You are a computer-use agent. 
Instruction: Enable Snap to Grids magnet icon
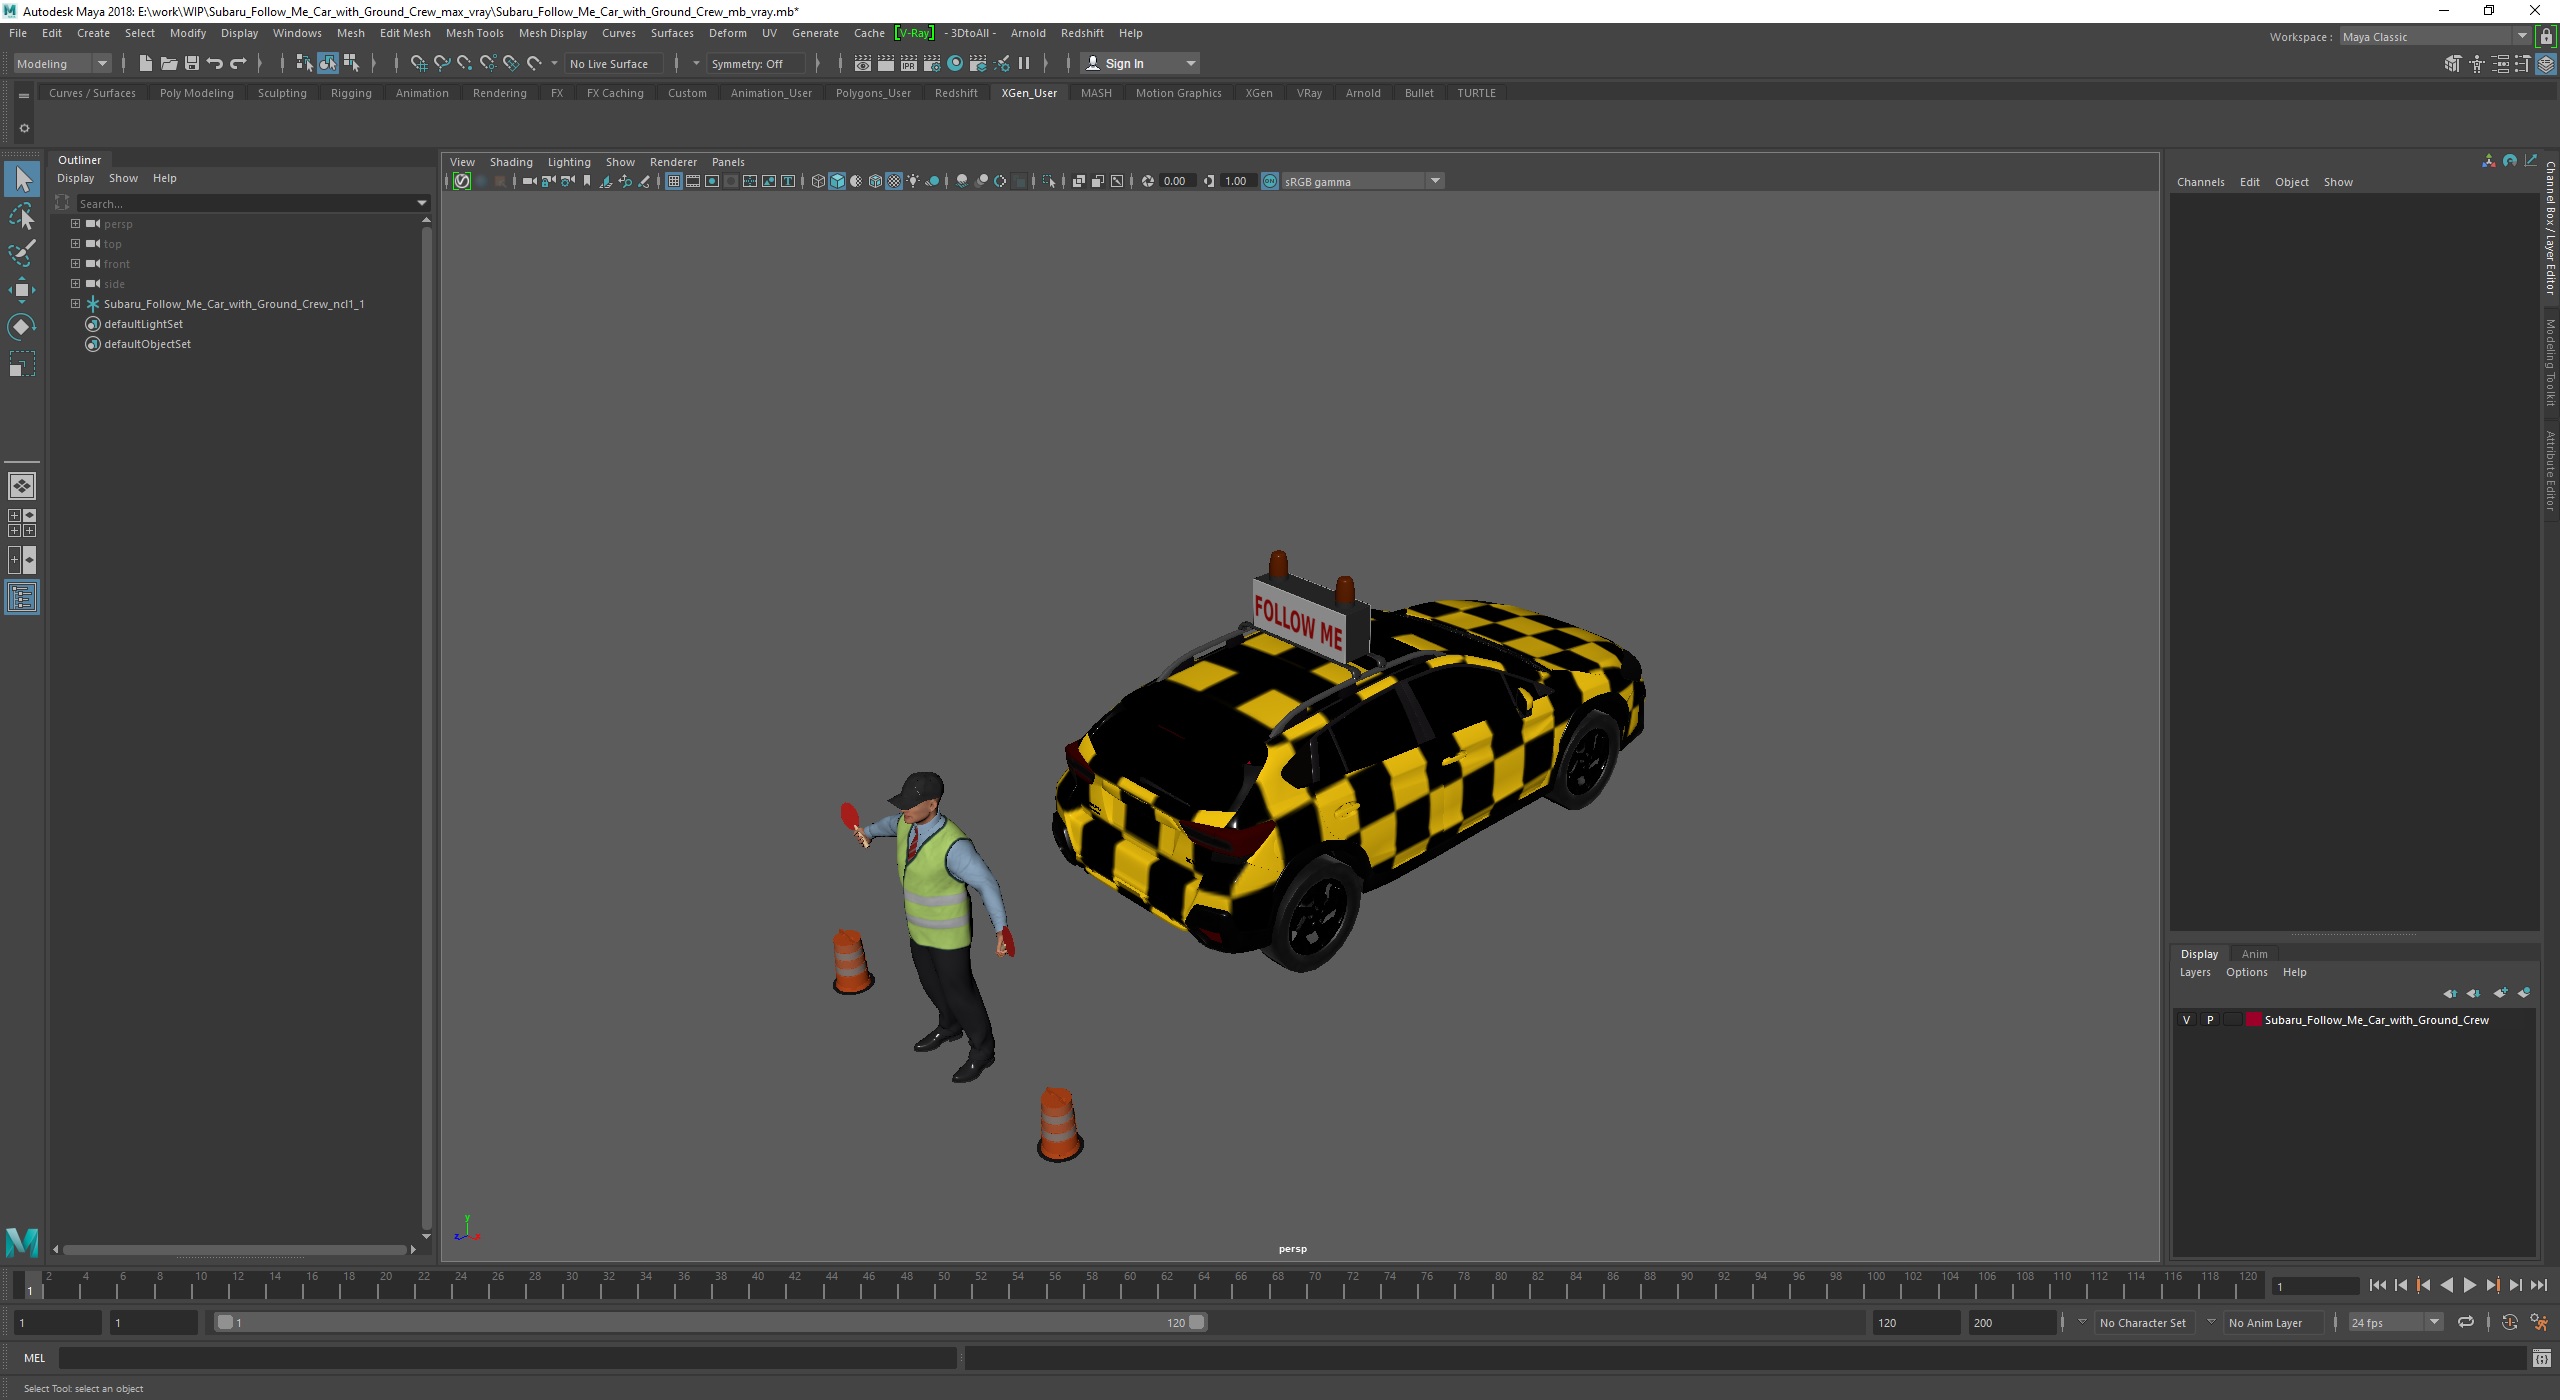[x=418, y=63]
